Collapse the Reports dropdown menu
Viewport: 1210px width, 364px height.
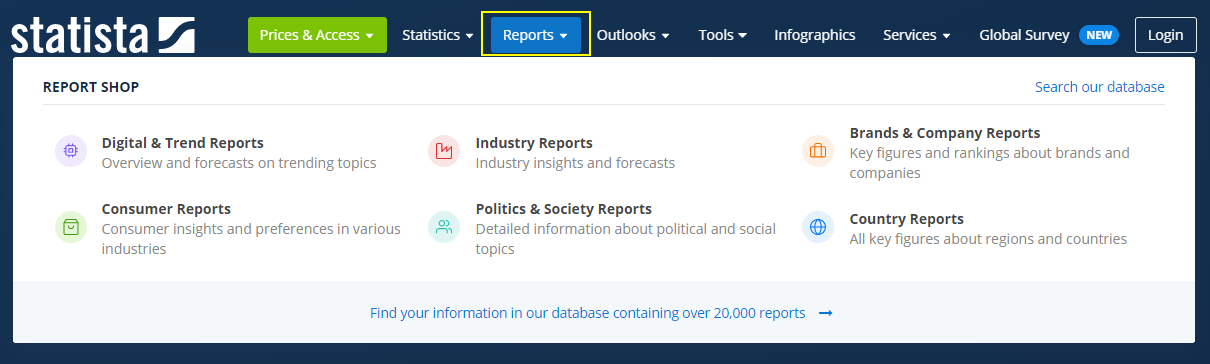(536, 35)
